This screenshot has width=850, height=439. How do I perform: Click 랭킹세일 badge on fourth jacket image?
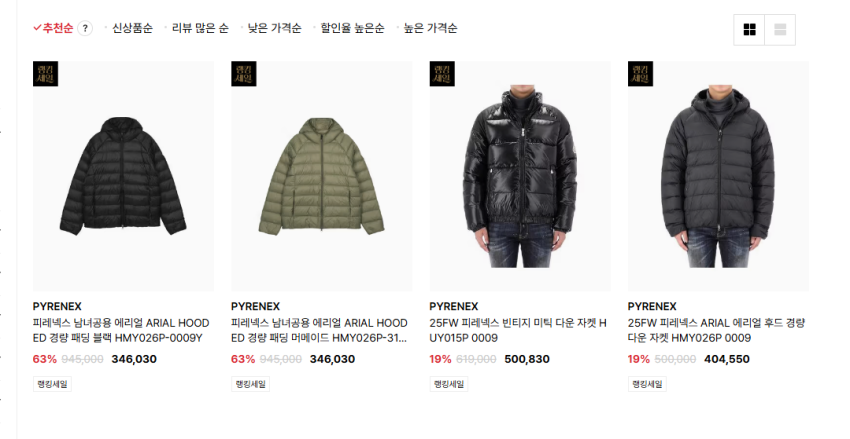coord(640,74)
